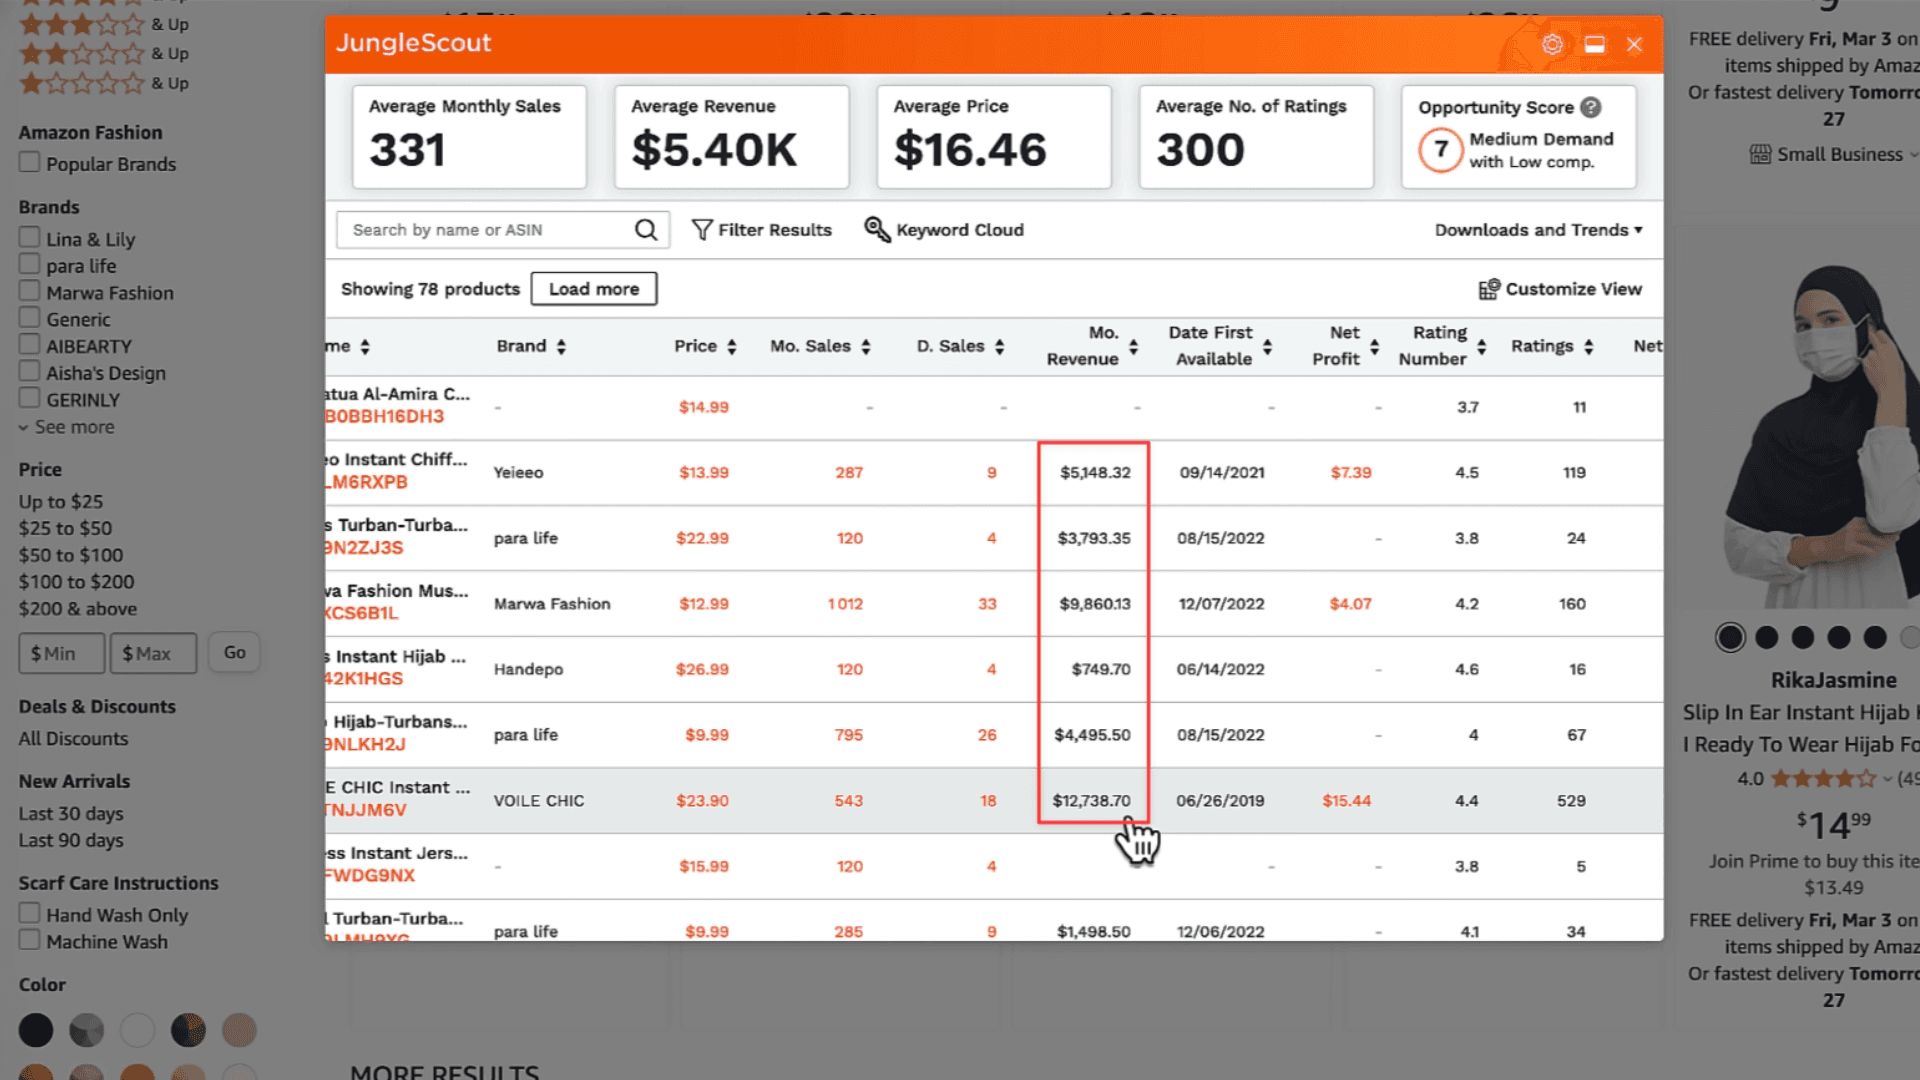The image size is (1920, 1080).
Task: Select grey color swatch filter
Action: coord(87,1030)
